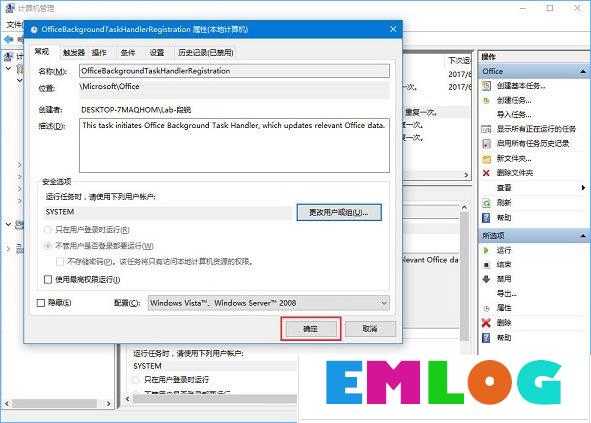Click the icon next to 启用所有任务历史记录
Screen dimensions: 591x423
(x=487, y=144)
